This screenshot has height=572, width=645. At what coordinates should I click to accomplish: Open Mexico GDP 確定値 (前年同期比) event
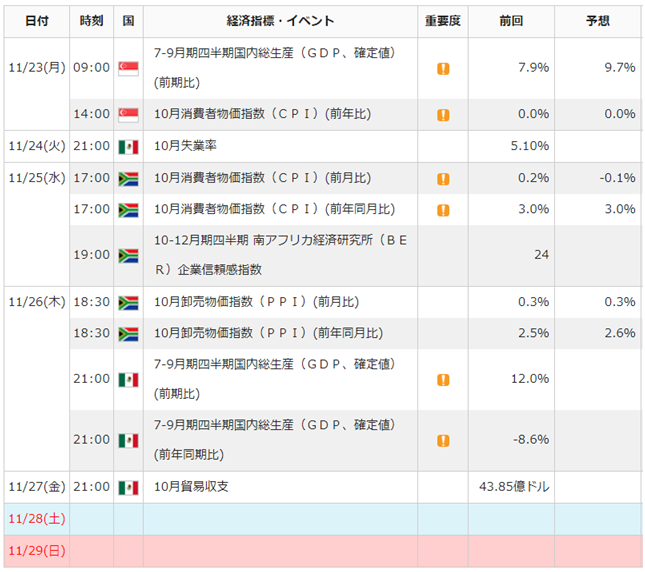(x=274, y=440)
